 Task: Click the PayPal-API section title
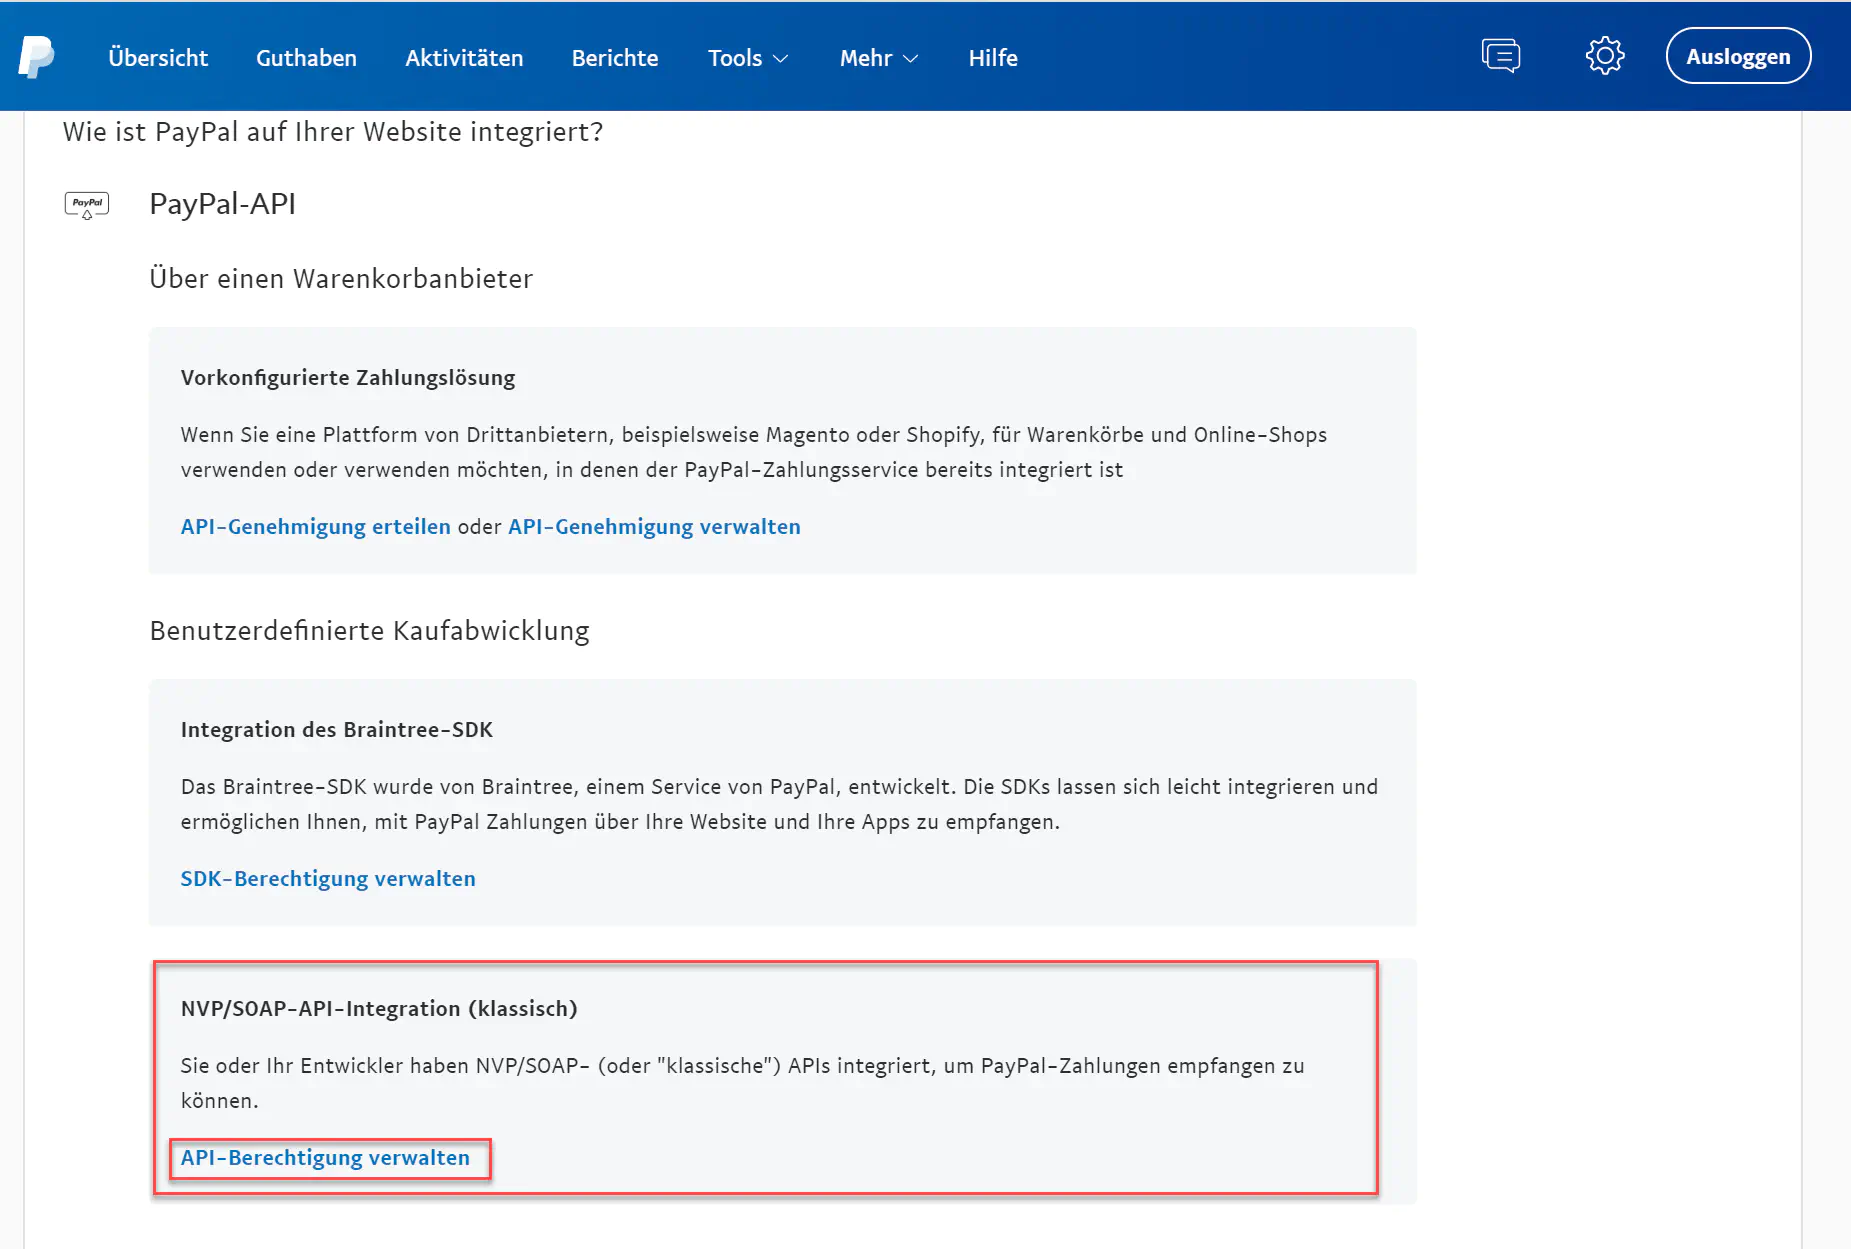click(x=222, y=204)
